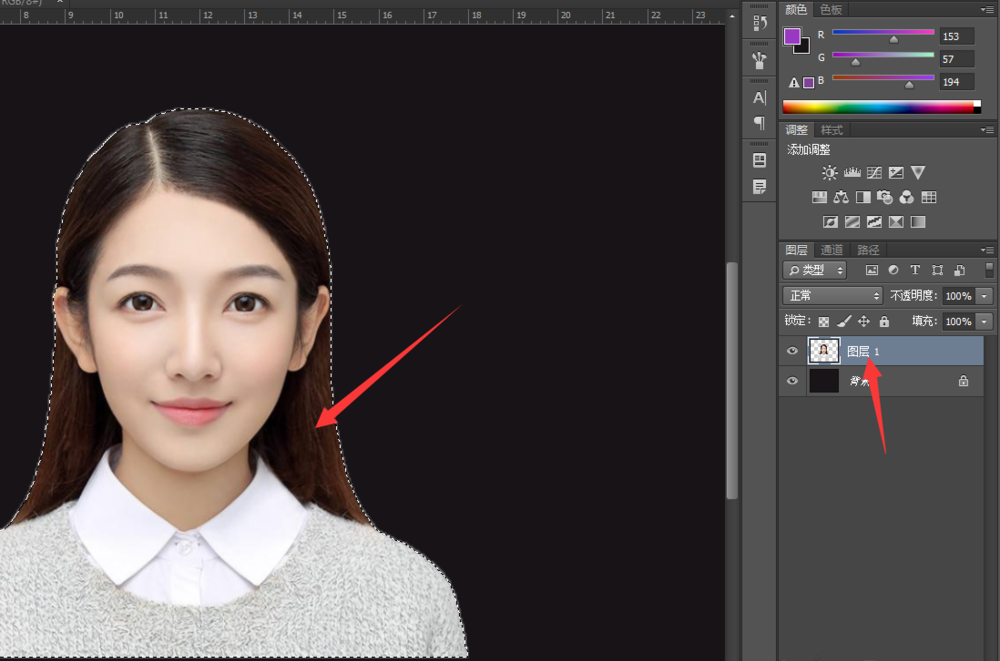The height and width of the screenshot is (661, 1000).
Task: Toggle lock transparent pixels
Action: 824,322
